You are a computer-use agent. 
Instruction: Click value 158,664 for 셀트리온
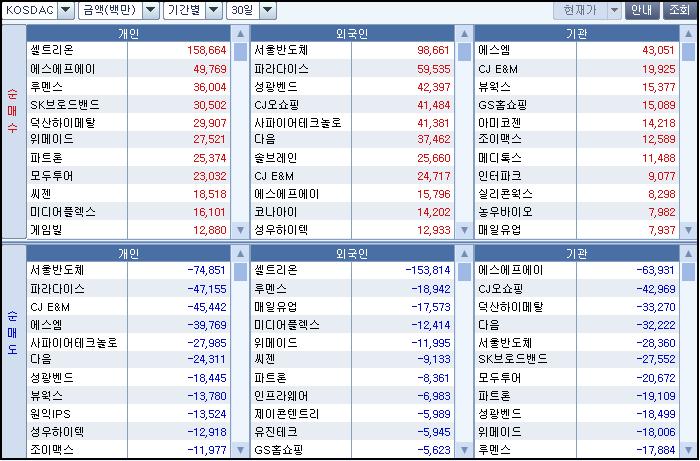pos(207,50)
